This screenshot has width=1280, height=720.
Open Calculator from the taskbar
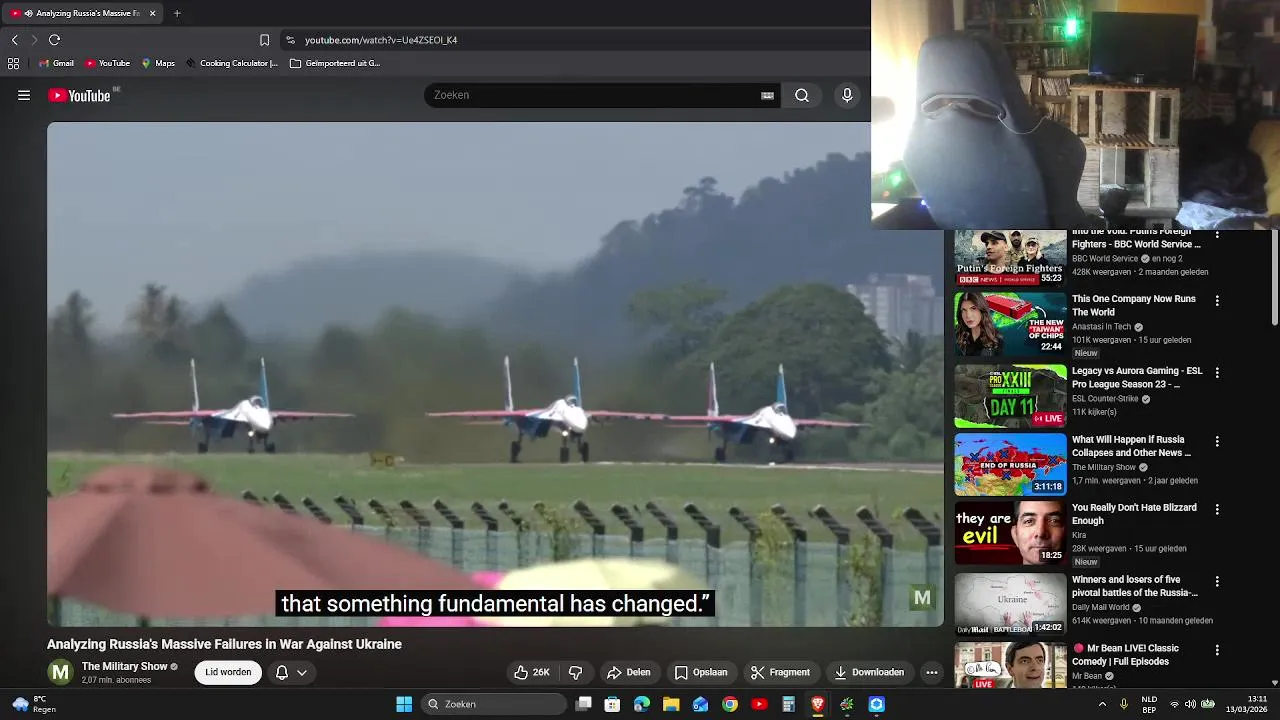788,704
